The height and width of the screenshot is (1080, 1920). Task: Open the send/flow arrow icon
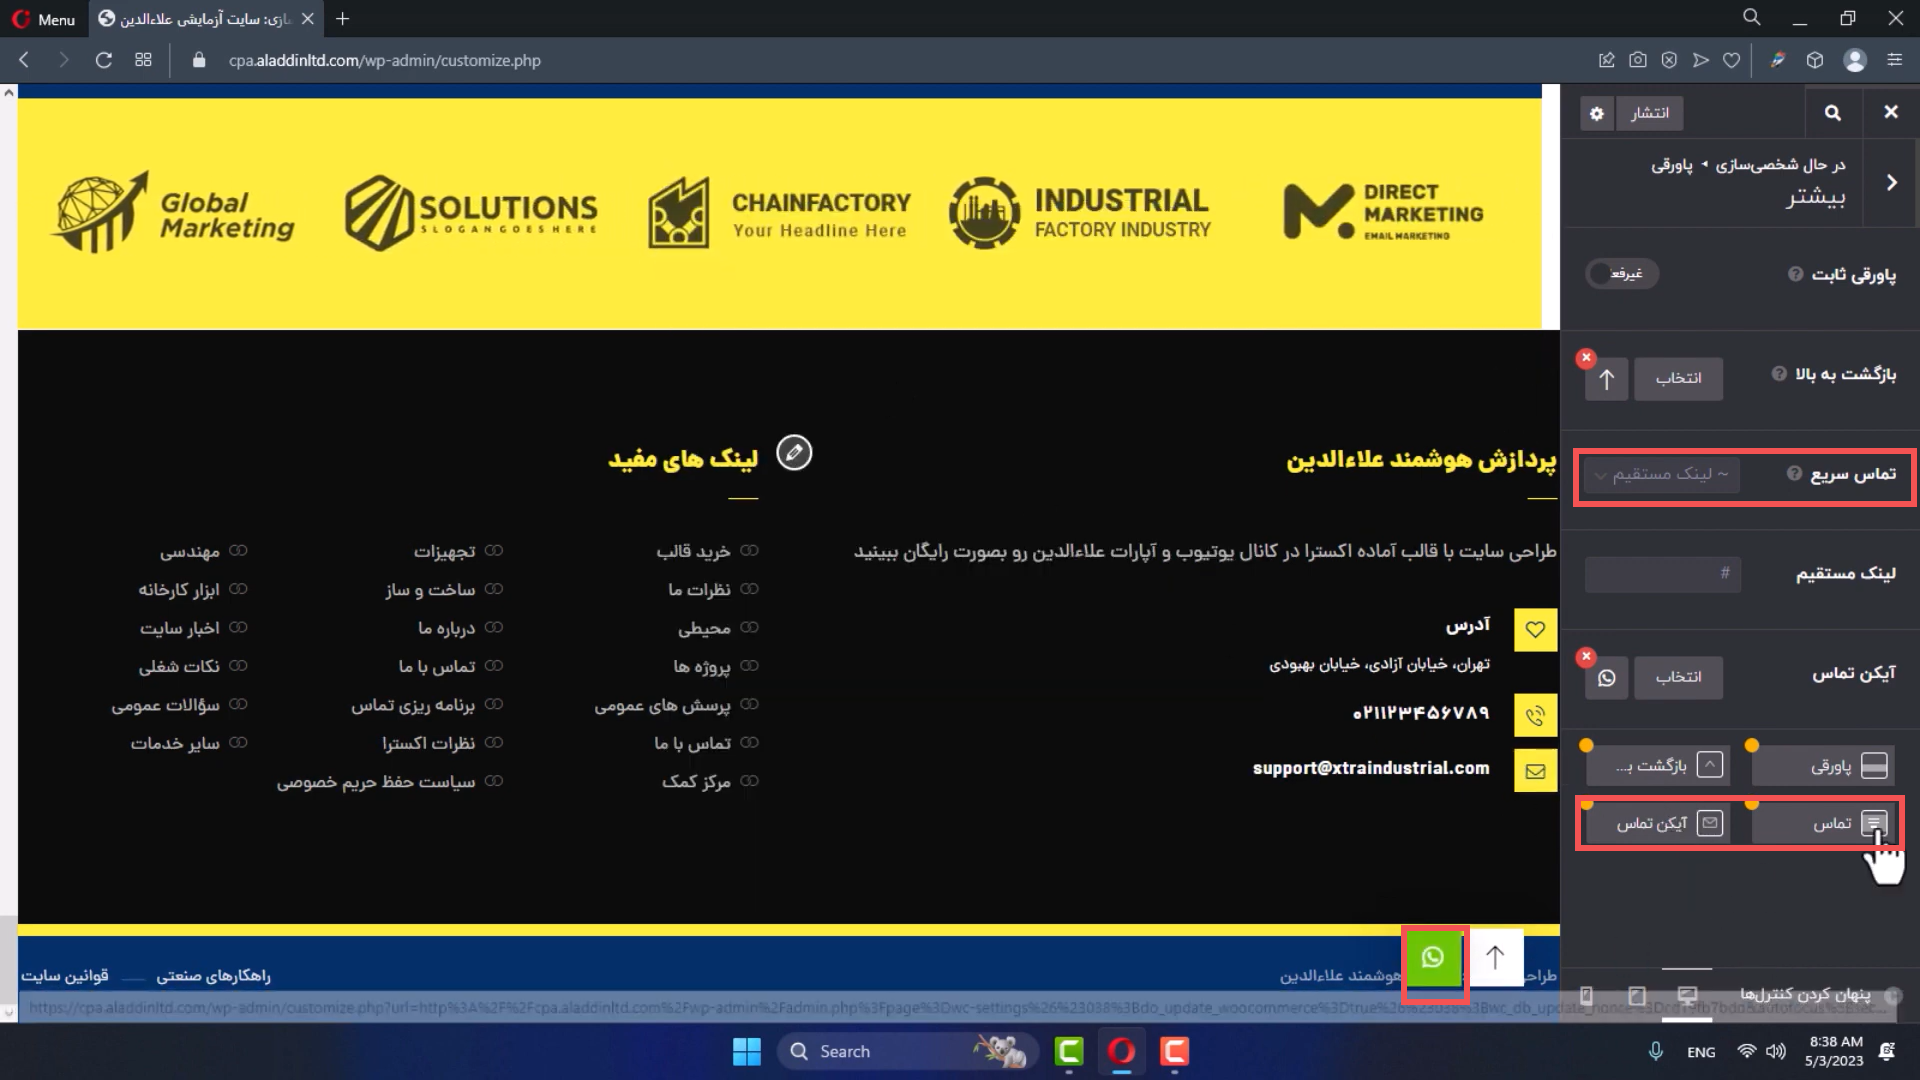point(1700,60)
